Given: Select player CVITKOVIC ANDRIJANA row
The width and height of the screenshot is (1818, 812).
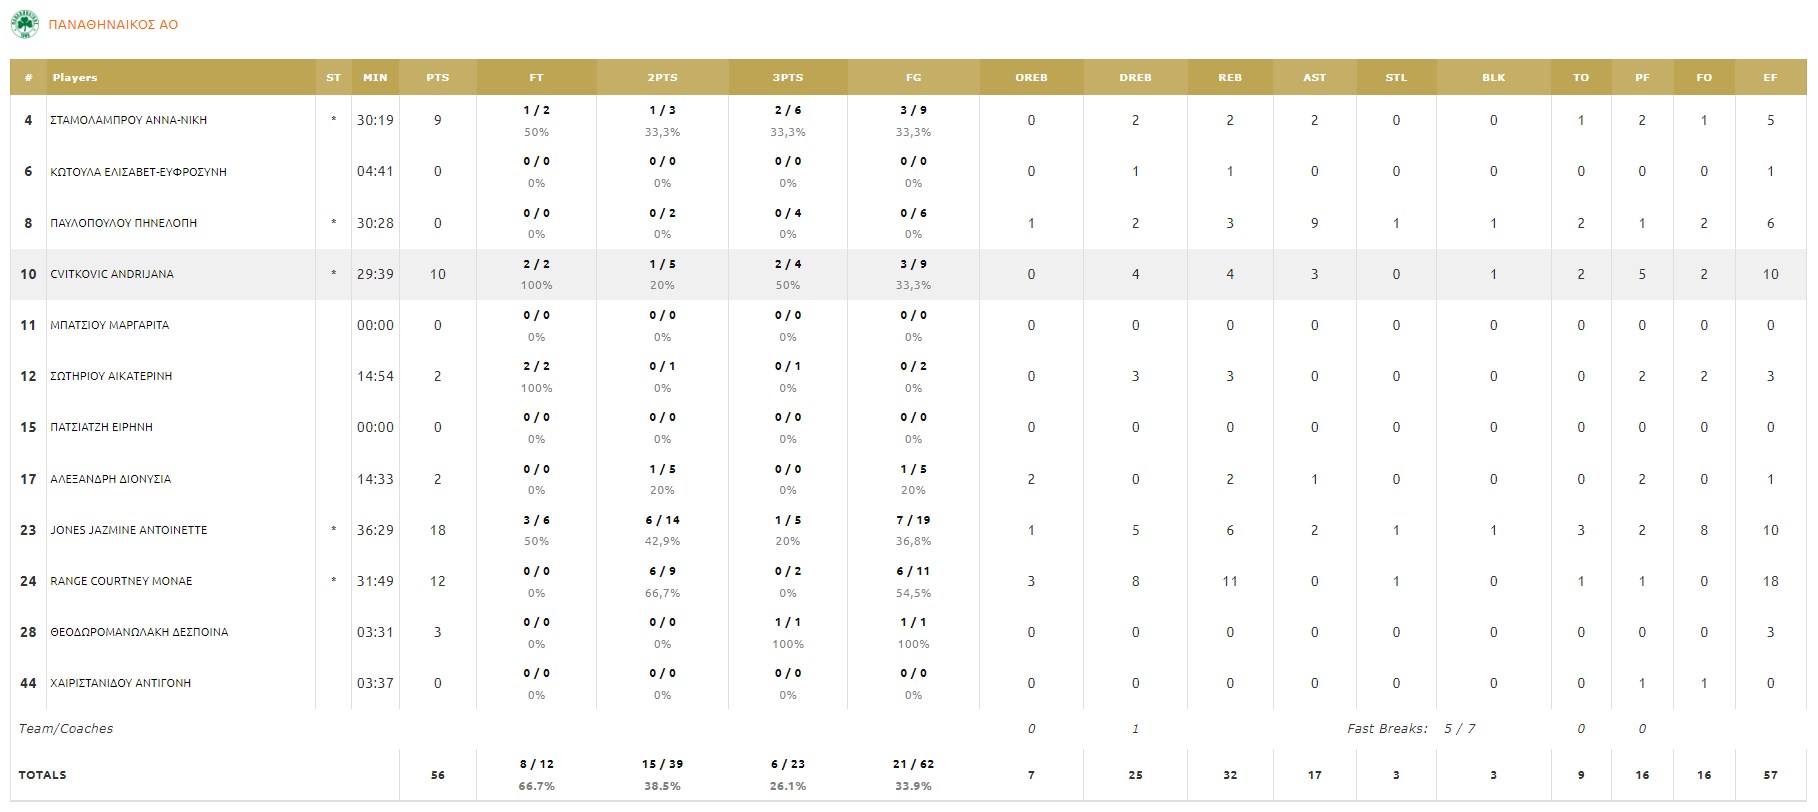Looking at the screenshot, I should point(112,274).
